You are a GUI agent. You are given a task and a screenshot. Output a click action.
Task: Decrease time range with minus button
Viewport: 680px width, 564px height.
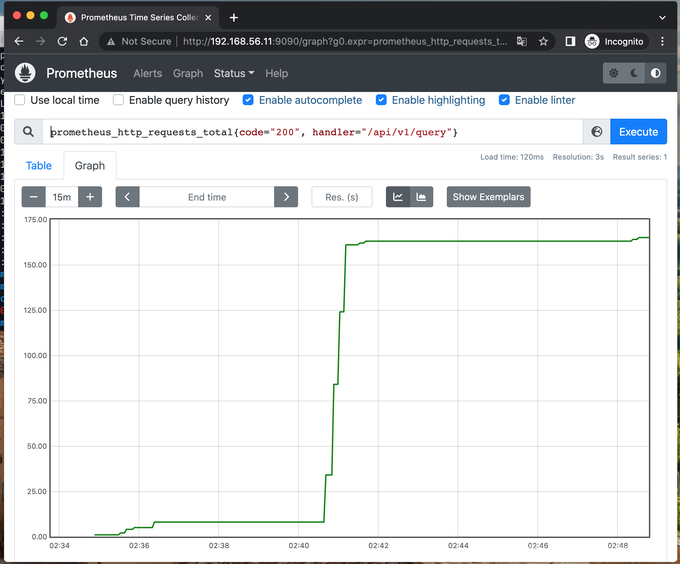(33, 197)
